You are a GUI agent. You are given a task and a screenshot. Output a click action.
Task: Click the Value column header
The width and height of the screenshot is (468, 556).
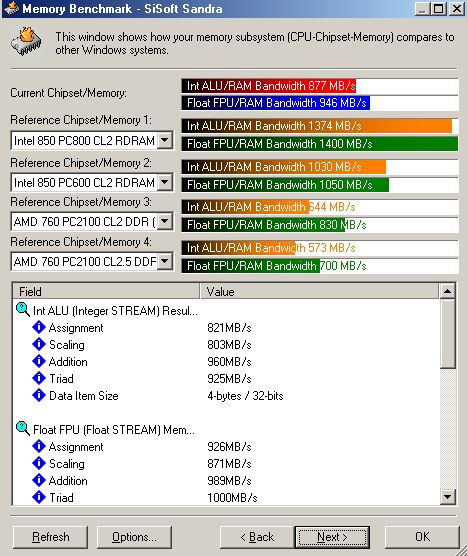pos(320,291)
